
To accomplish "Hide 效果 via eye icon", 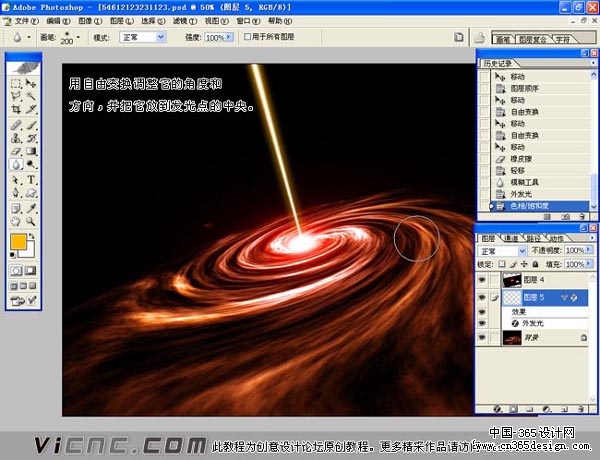I will point(482,312).
